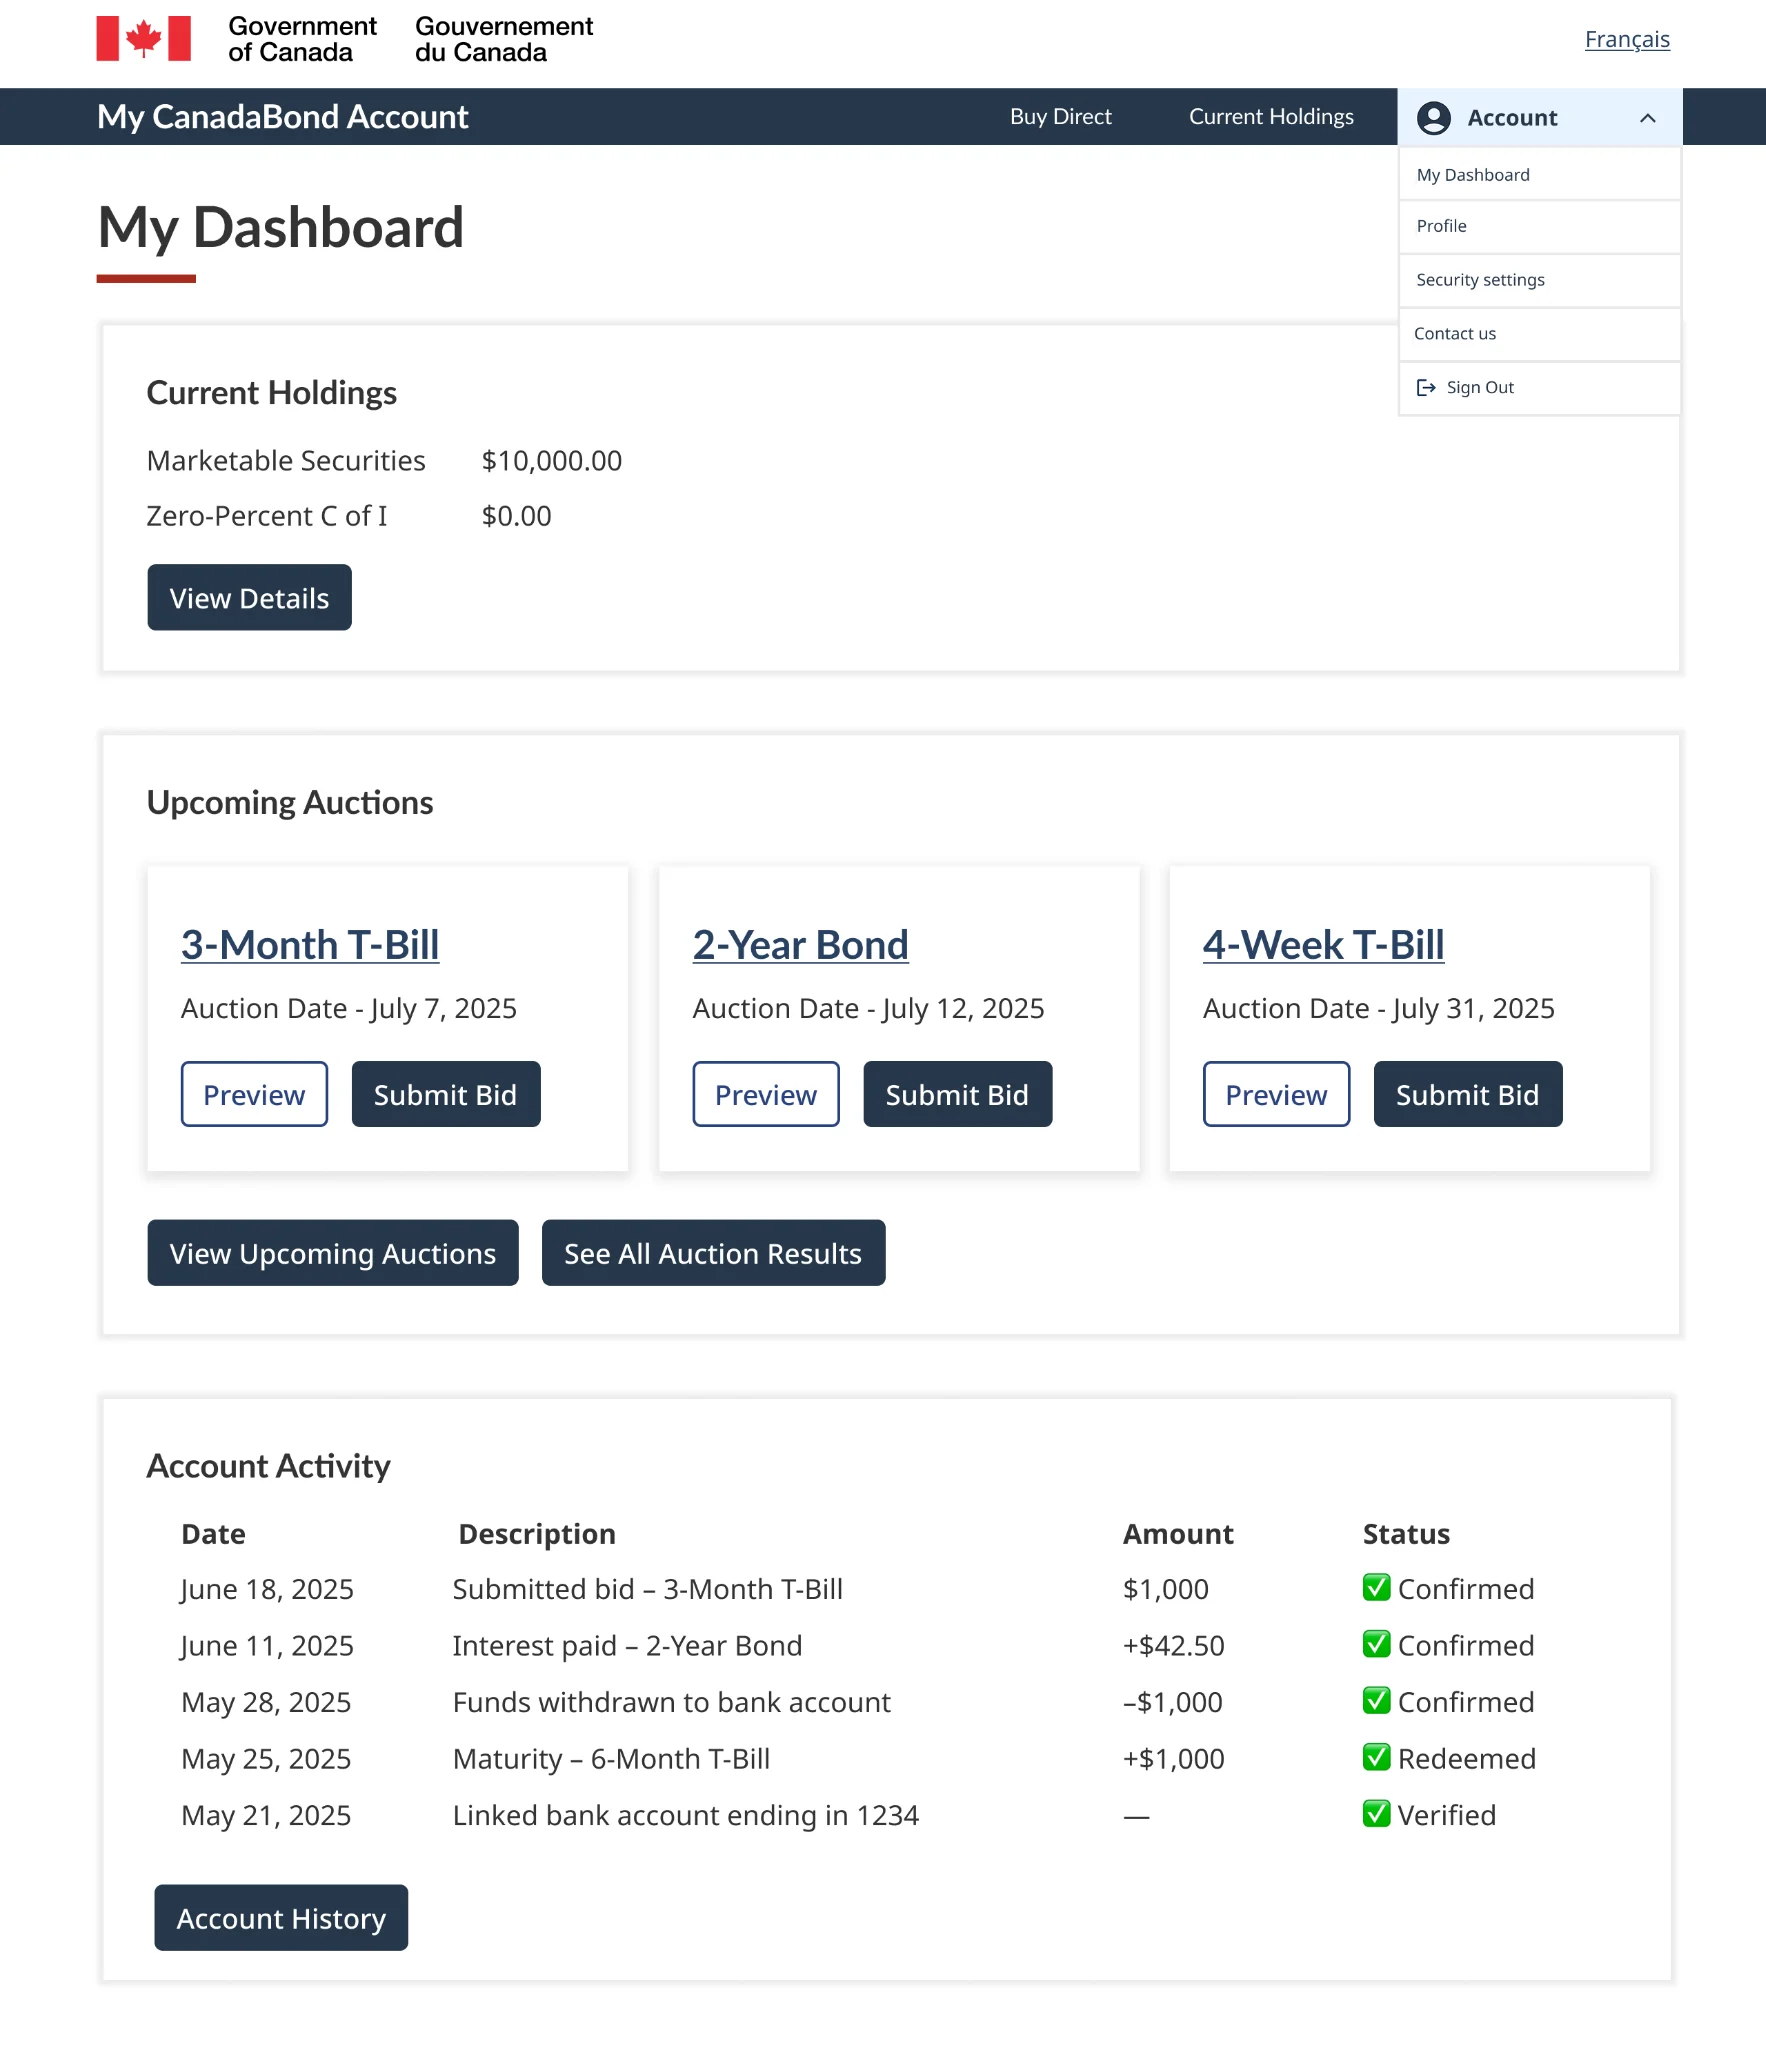
Task: Select Security settings in the Account menu
Action: click(1479, 280)
